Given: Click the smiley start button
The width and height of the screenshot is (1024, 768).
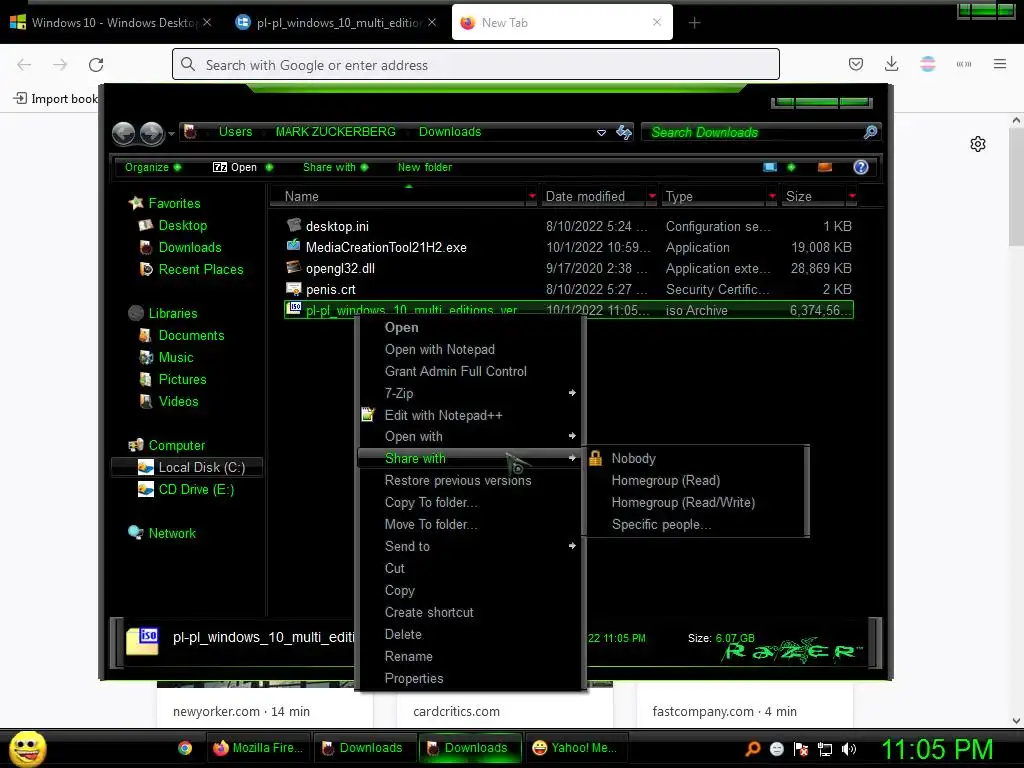Looking at the screenshot, I should pos(27,748).
